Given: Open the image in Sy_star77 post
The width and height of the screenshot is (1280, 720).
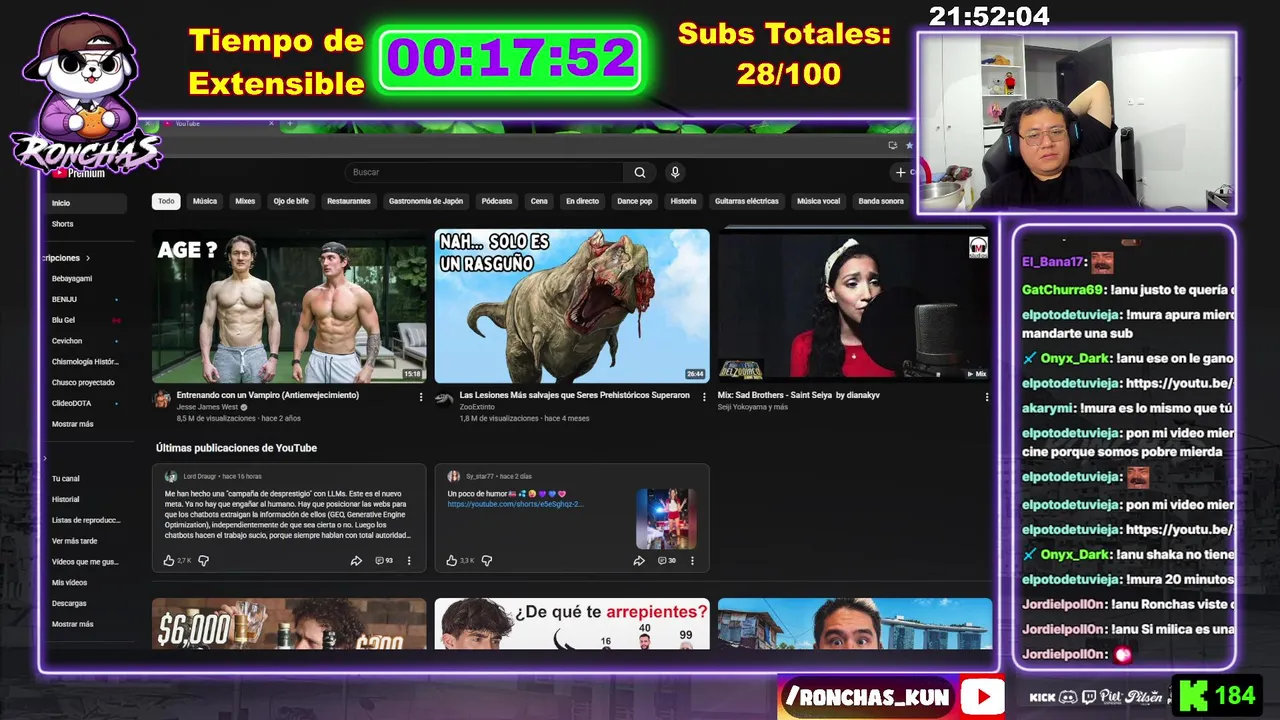Looking at the screenshot, I should tap(666, 518).
